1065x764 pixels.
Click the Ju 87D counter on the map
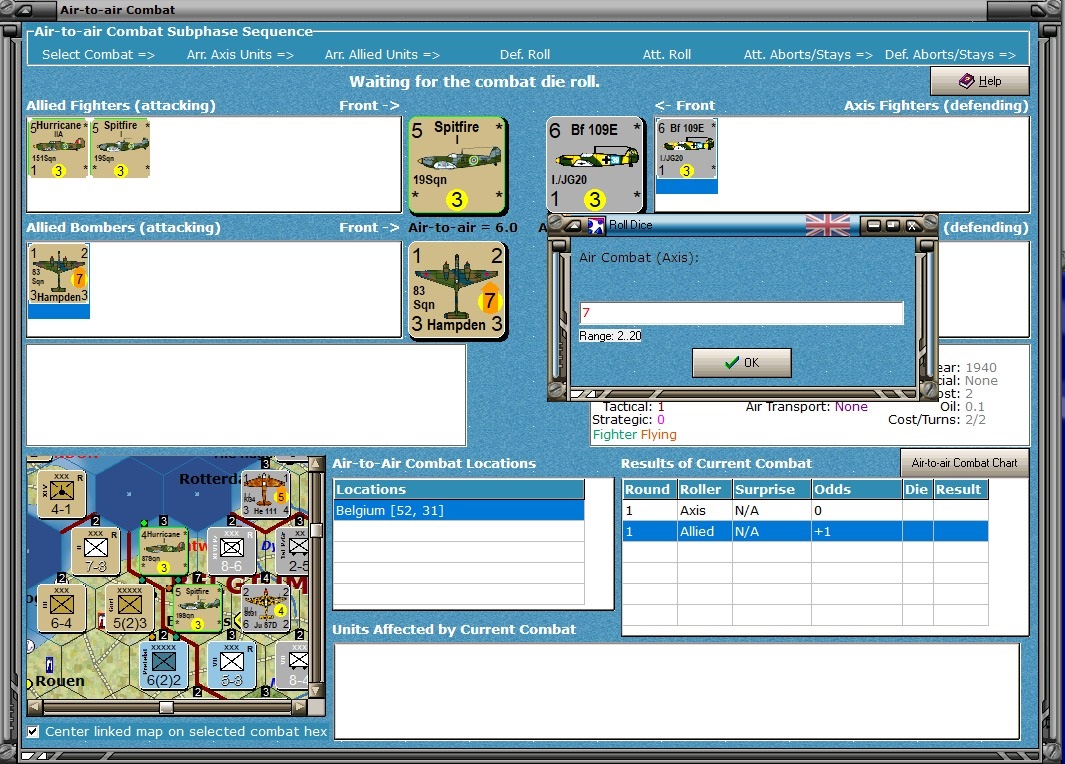[266, 608]
